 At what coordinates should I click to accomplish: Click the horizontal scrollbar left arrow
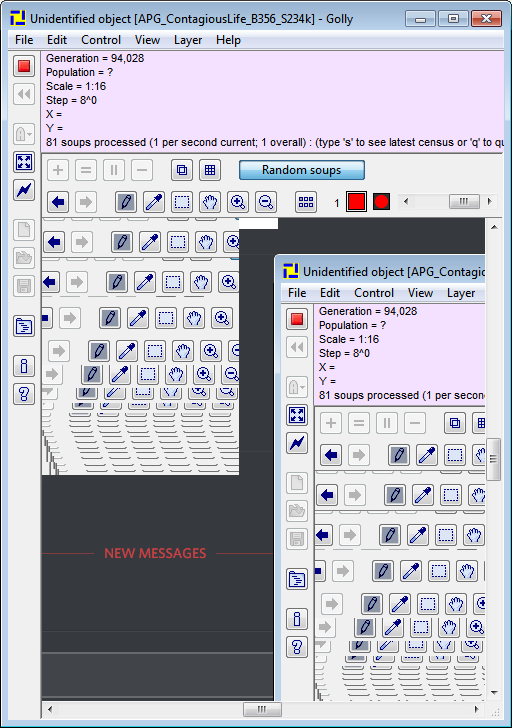[x=50, y=709]
